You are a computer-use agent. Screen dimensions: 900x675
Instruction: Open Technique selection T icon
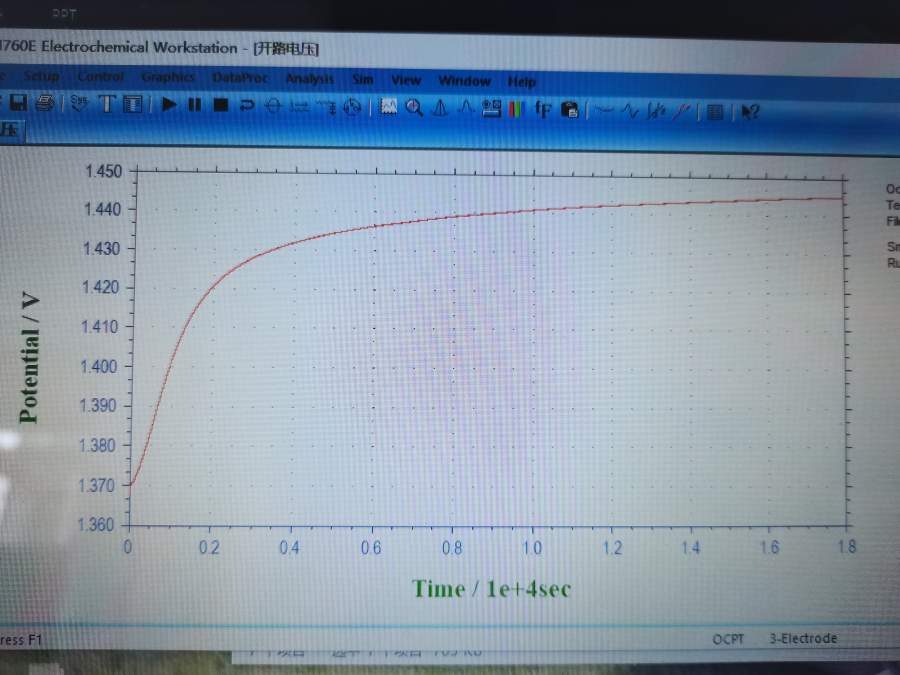[107, 104]
